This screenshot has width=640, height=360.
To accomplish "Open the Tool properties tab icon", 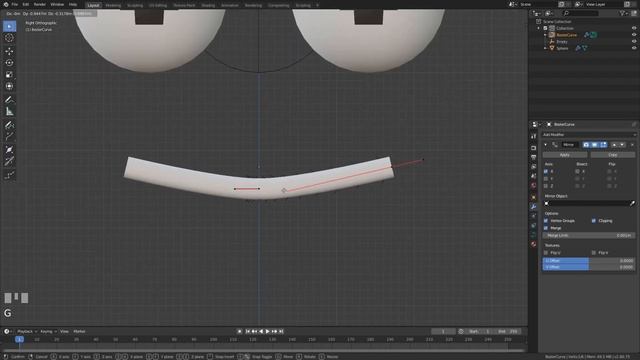I will coord(533,136).
